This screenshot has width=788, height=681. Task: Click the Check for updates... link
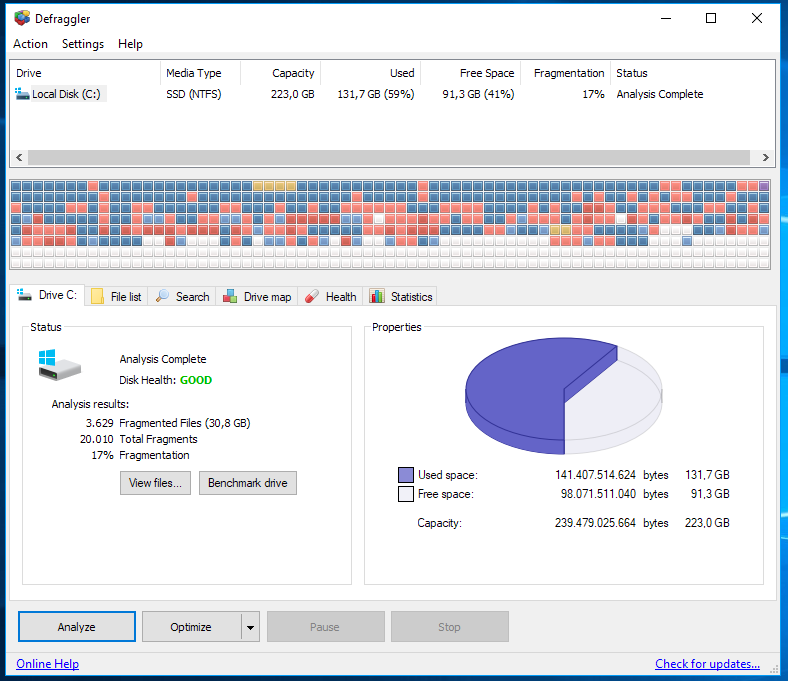coord(707,664)
